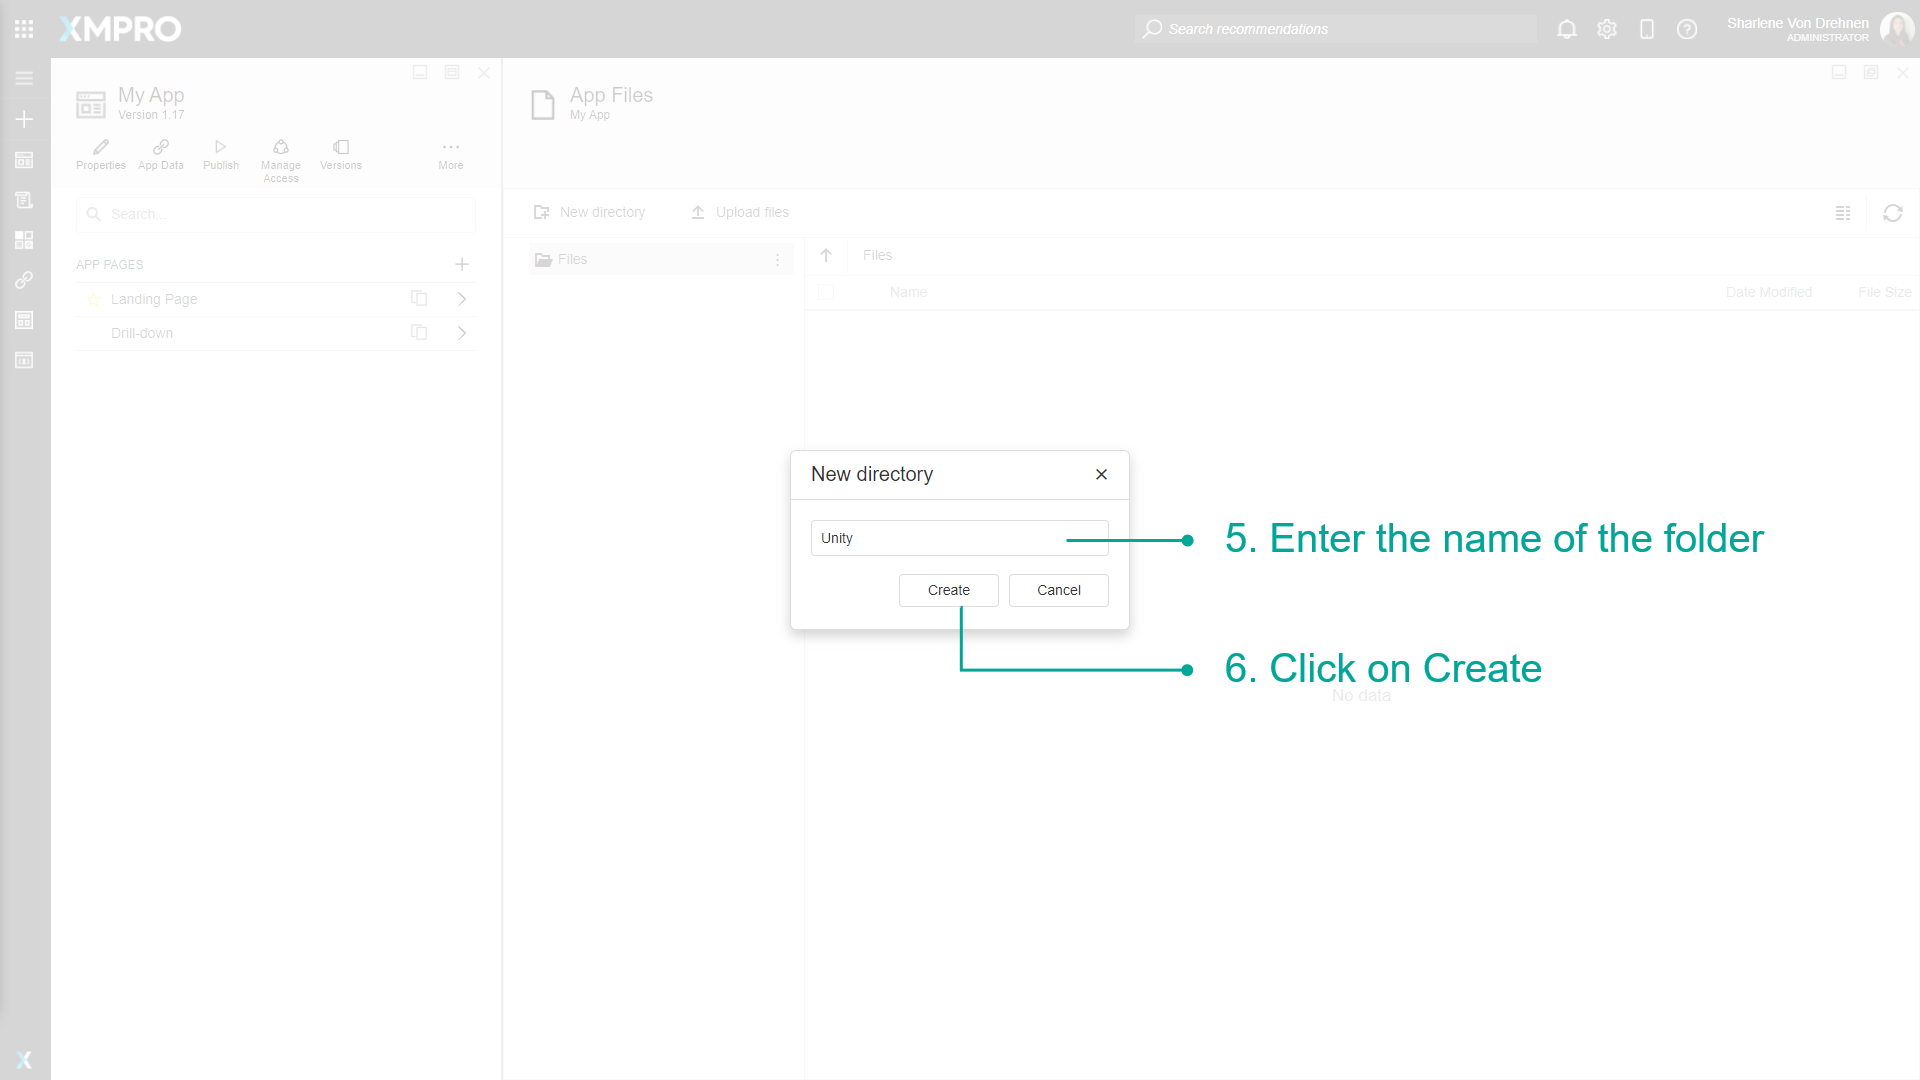Click the Unity folder name input field
This screenshot has width=1920, height=1080.
click(x=959, y=537)
